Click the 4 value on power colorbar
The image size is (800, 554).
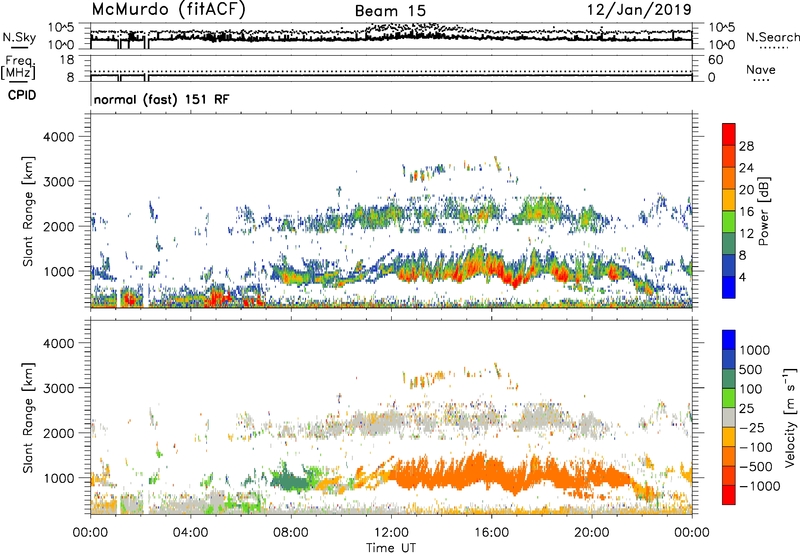point(742,277)
